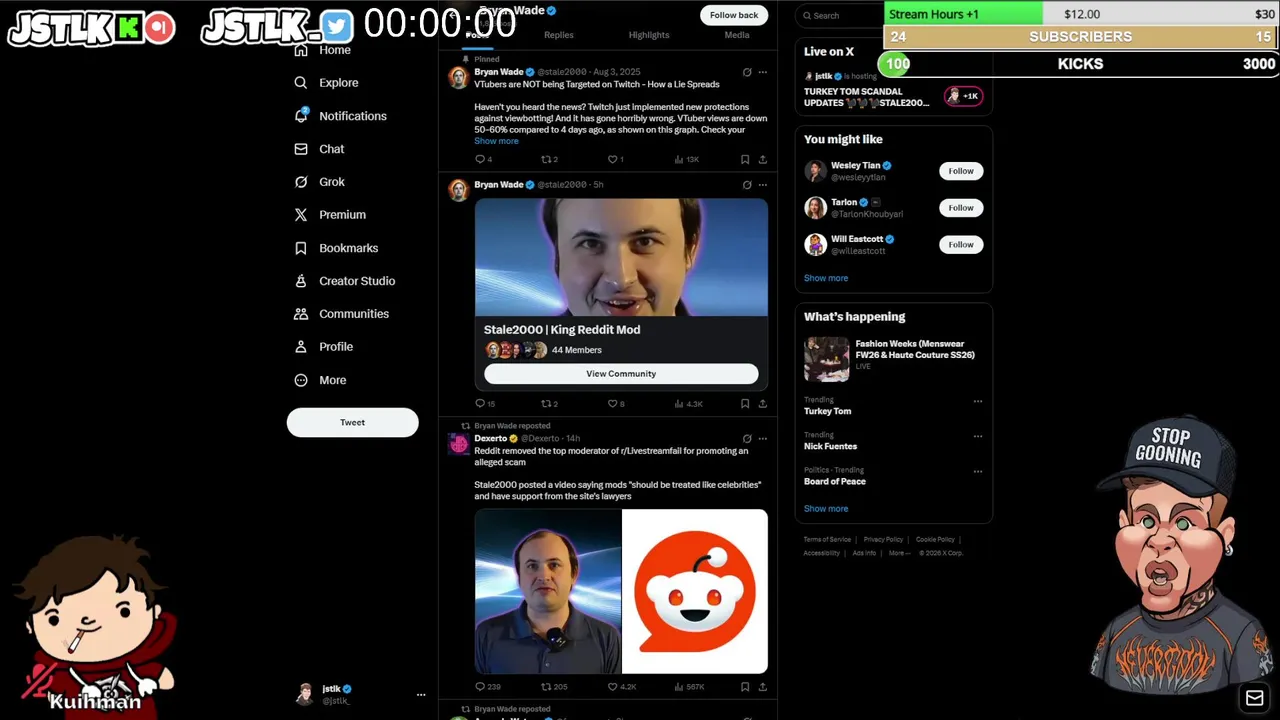Follow Will Eastcott

click(x=961, y=245)
